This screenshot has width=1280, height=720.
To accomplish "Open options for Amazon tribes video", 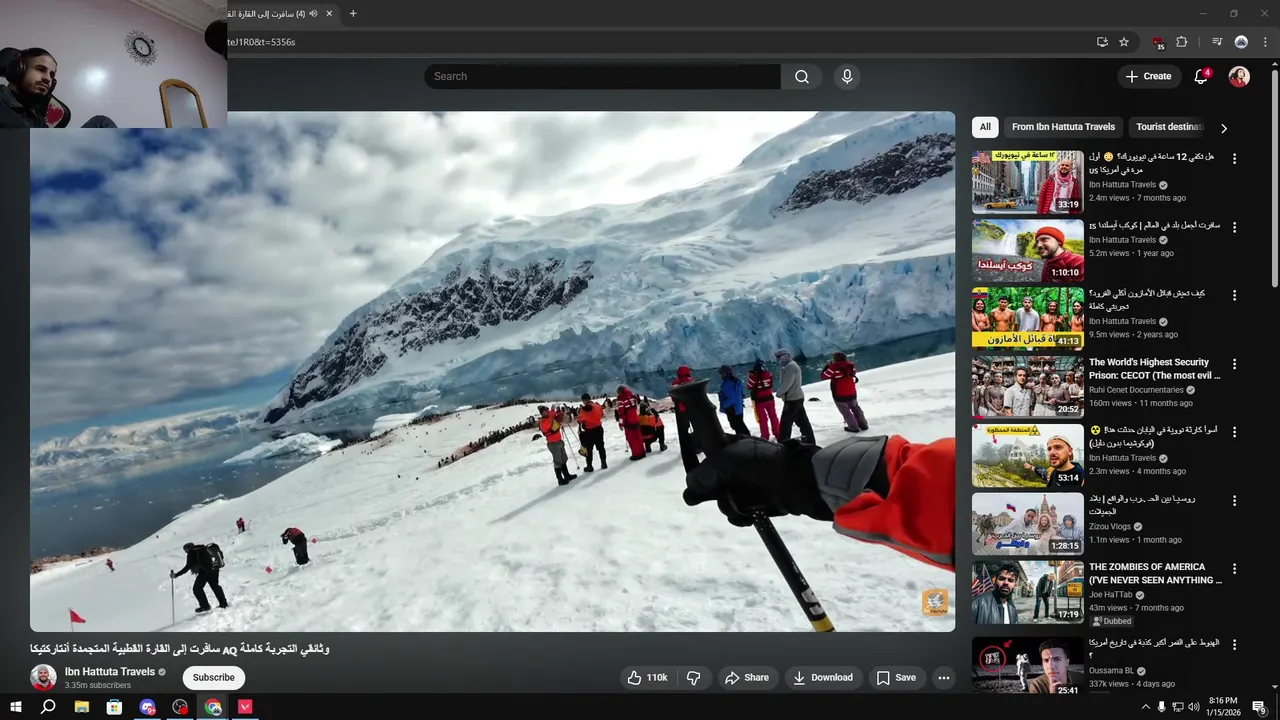I will pos(1234,296).
